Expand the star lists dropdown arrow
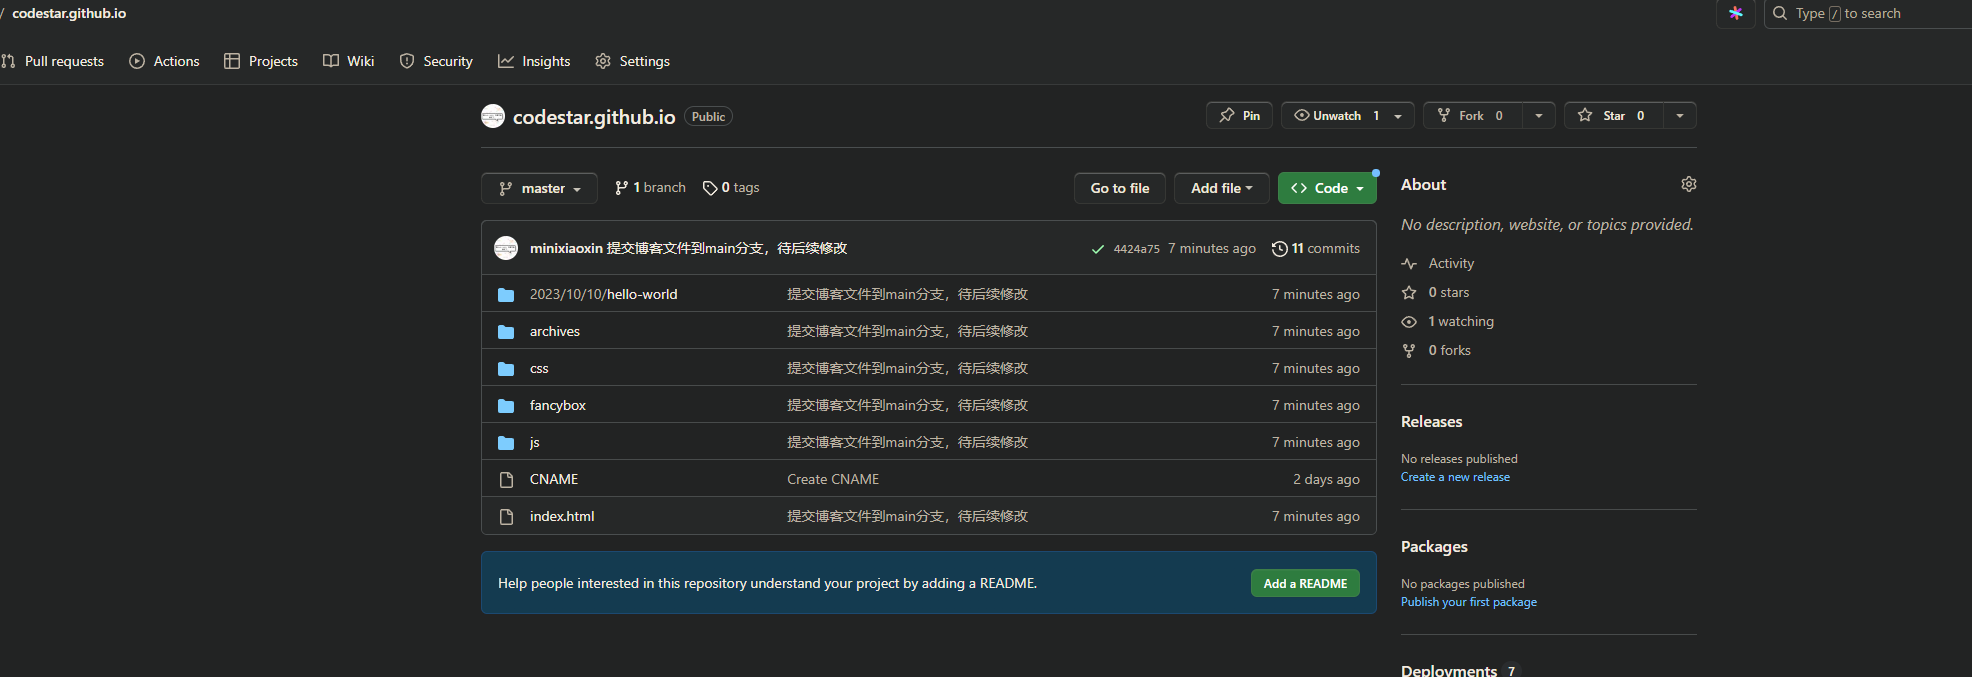 click(x=1680, y=115)
